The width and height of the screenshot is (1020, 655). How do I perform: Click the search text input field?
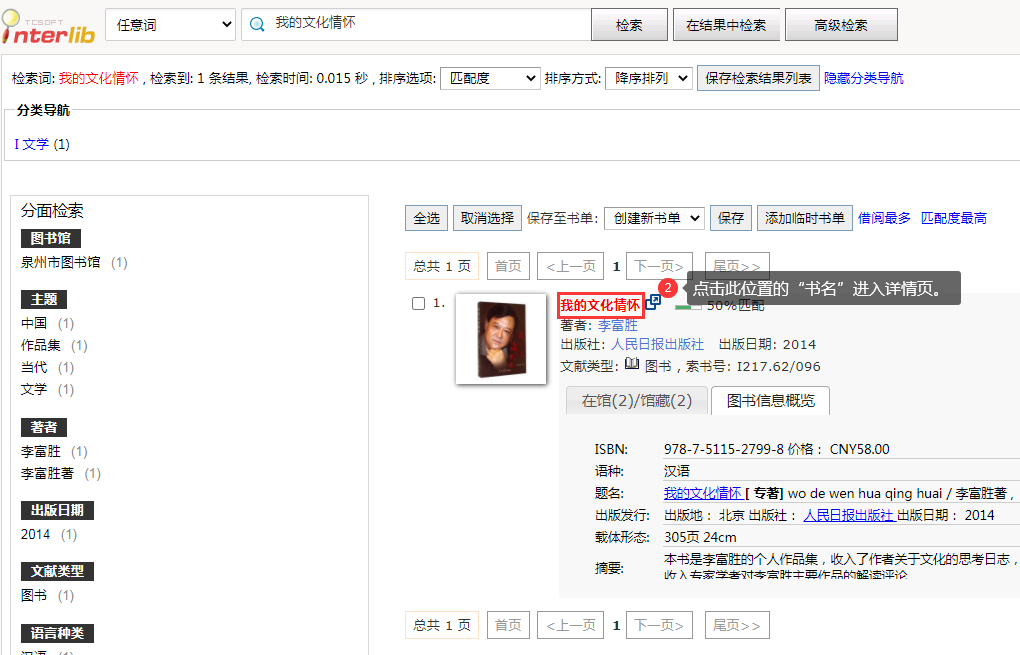click(430, 24)
